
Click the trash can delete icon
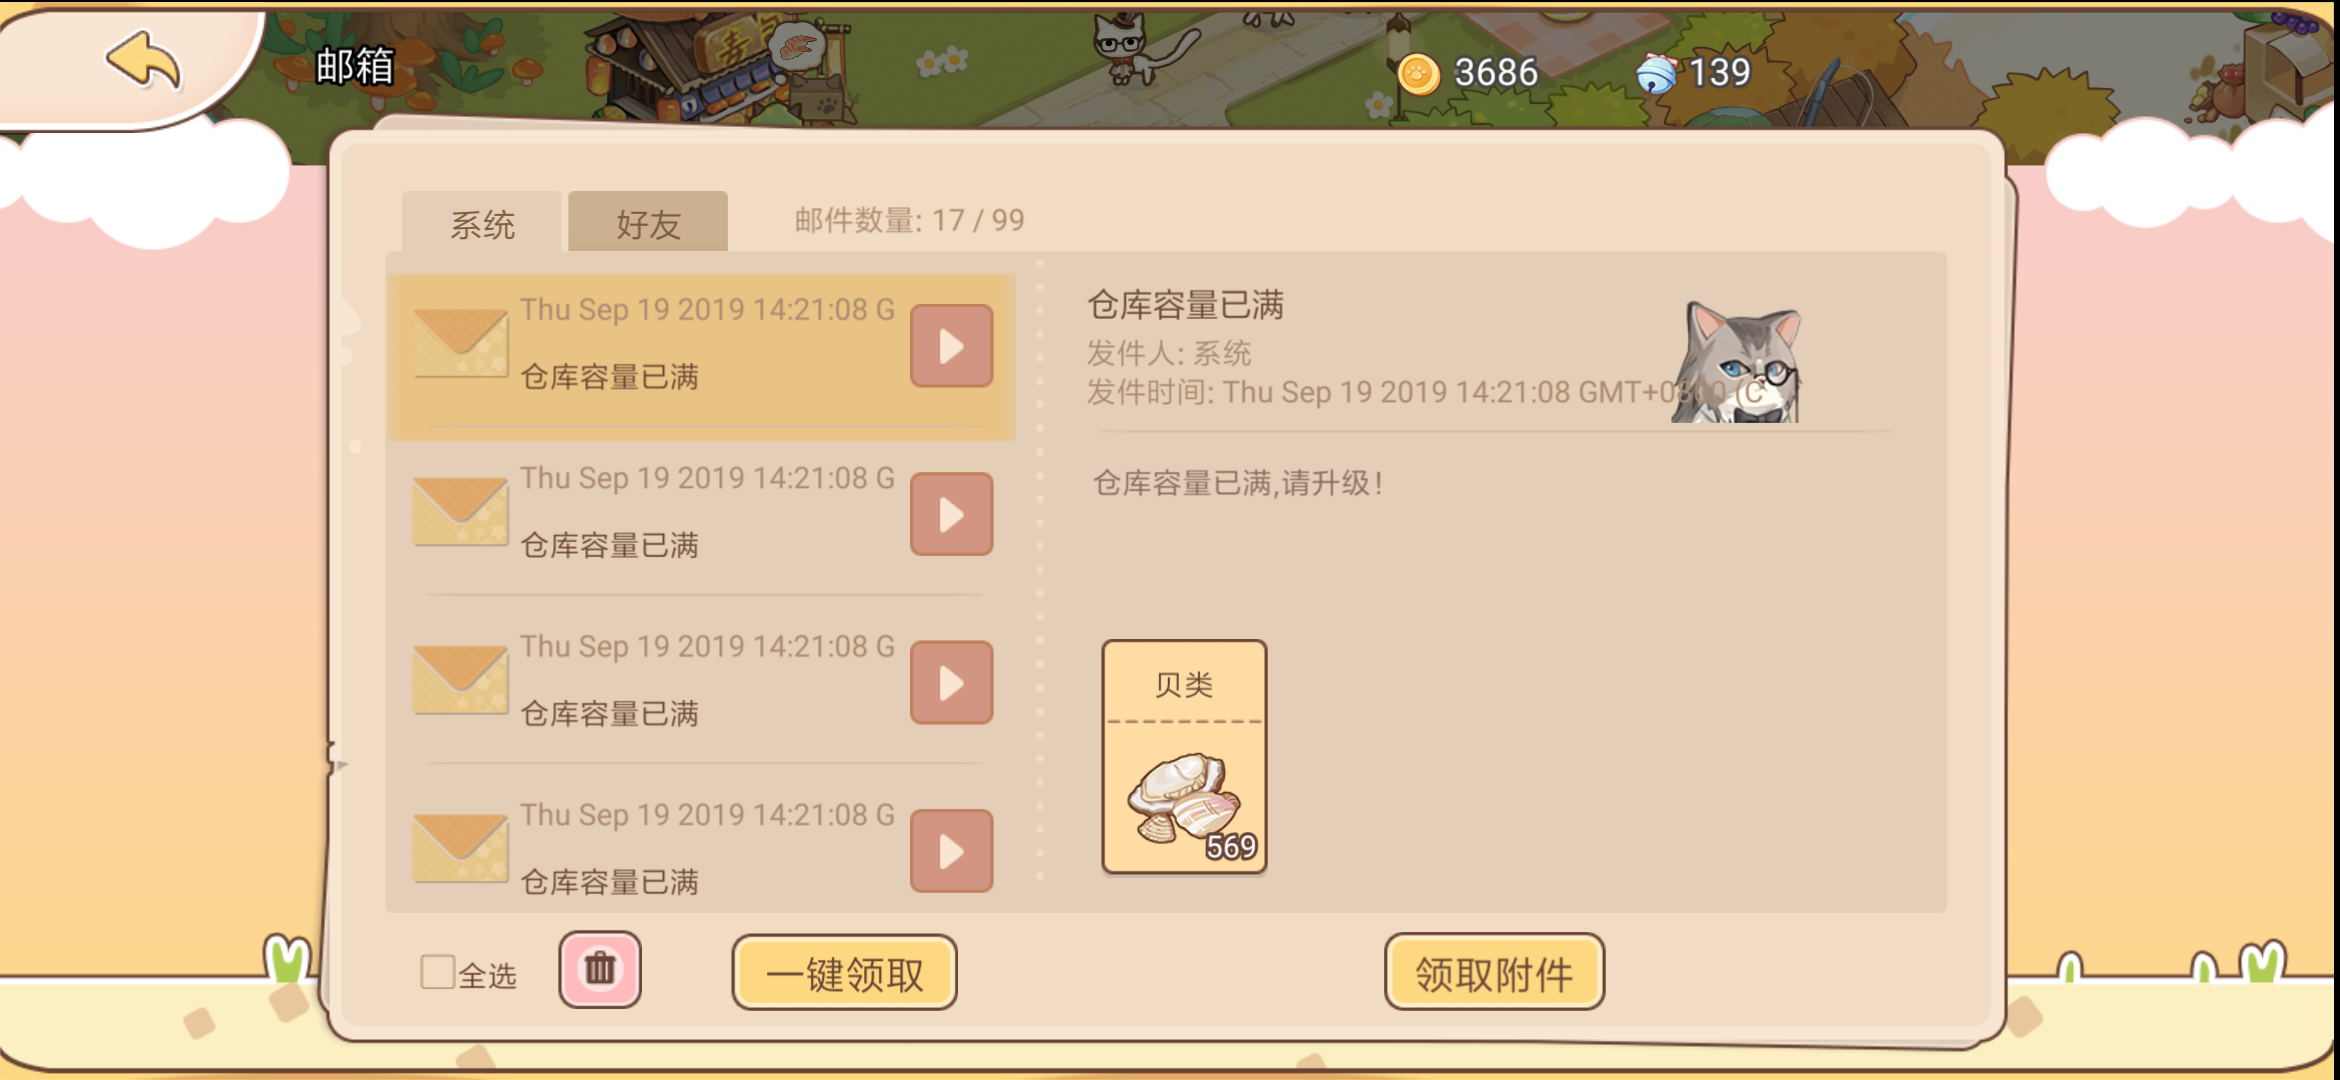(x=600, y=969)
